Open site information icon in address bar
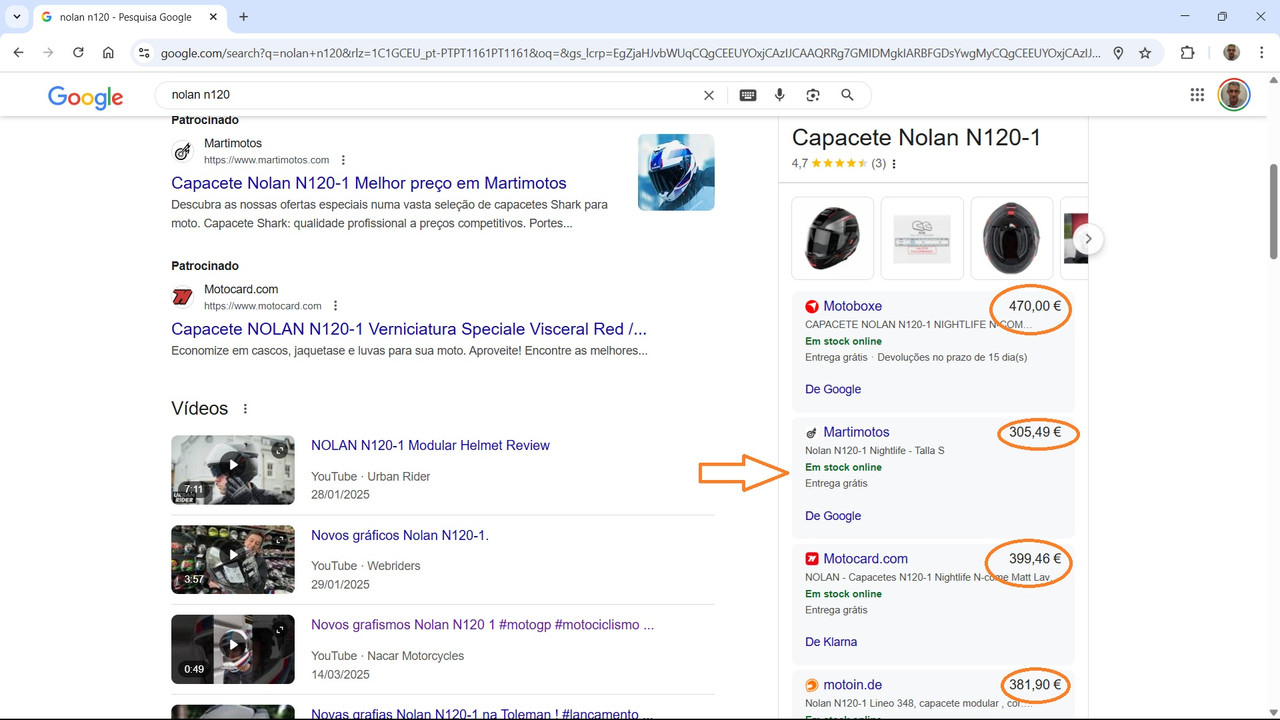This screenshot has width=1280, height=720. click(x=144, y=53)
